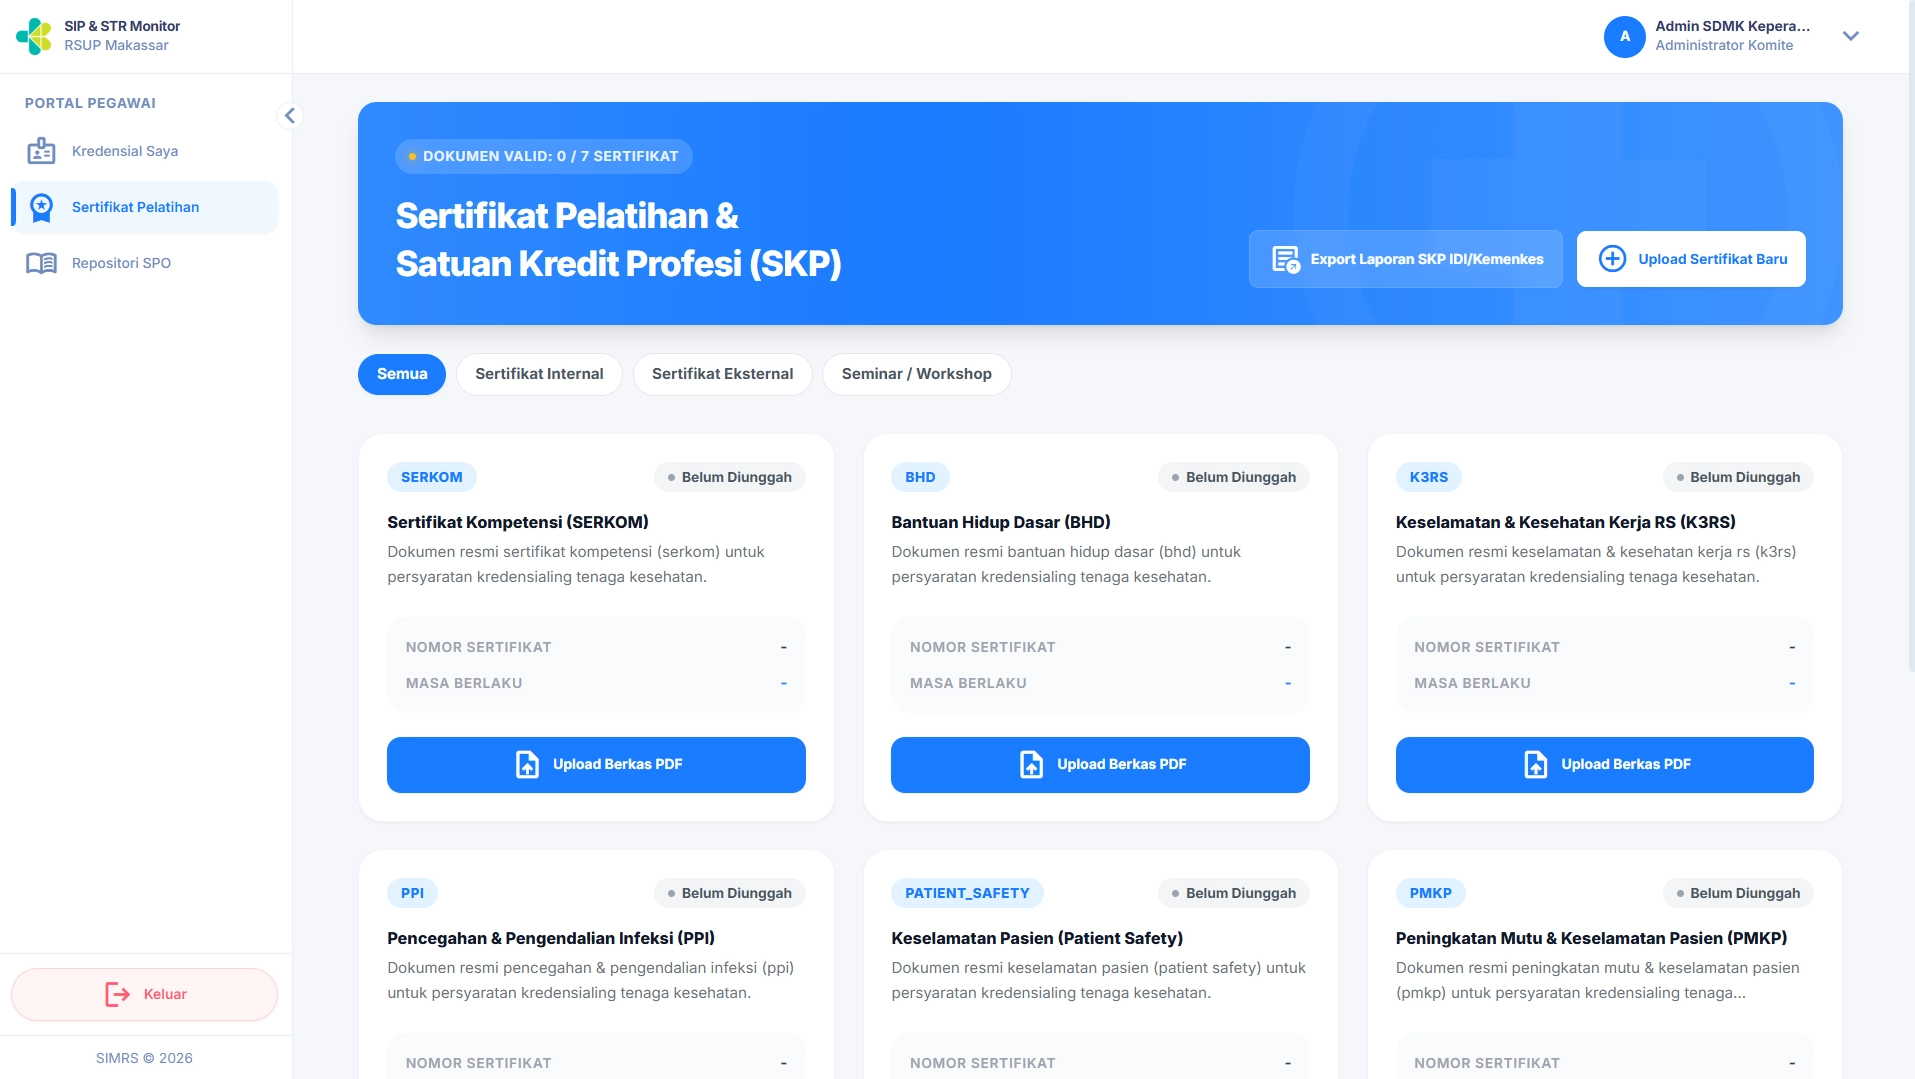The width and height of the screenshot is (1915, 1079).
Task: Open the Seminar / Workshop tab
Action: (x=916, y=374)
